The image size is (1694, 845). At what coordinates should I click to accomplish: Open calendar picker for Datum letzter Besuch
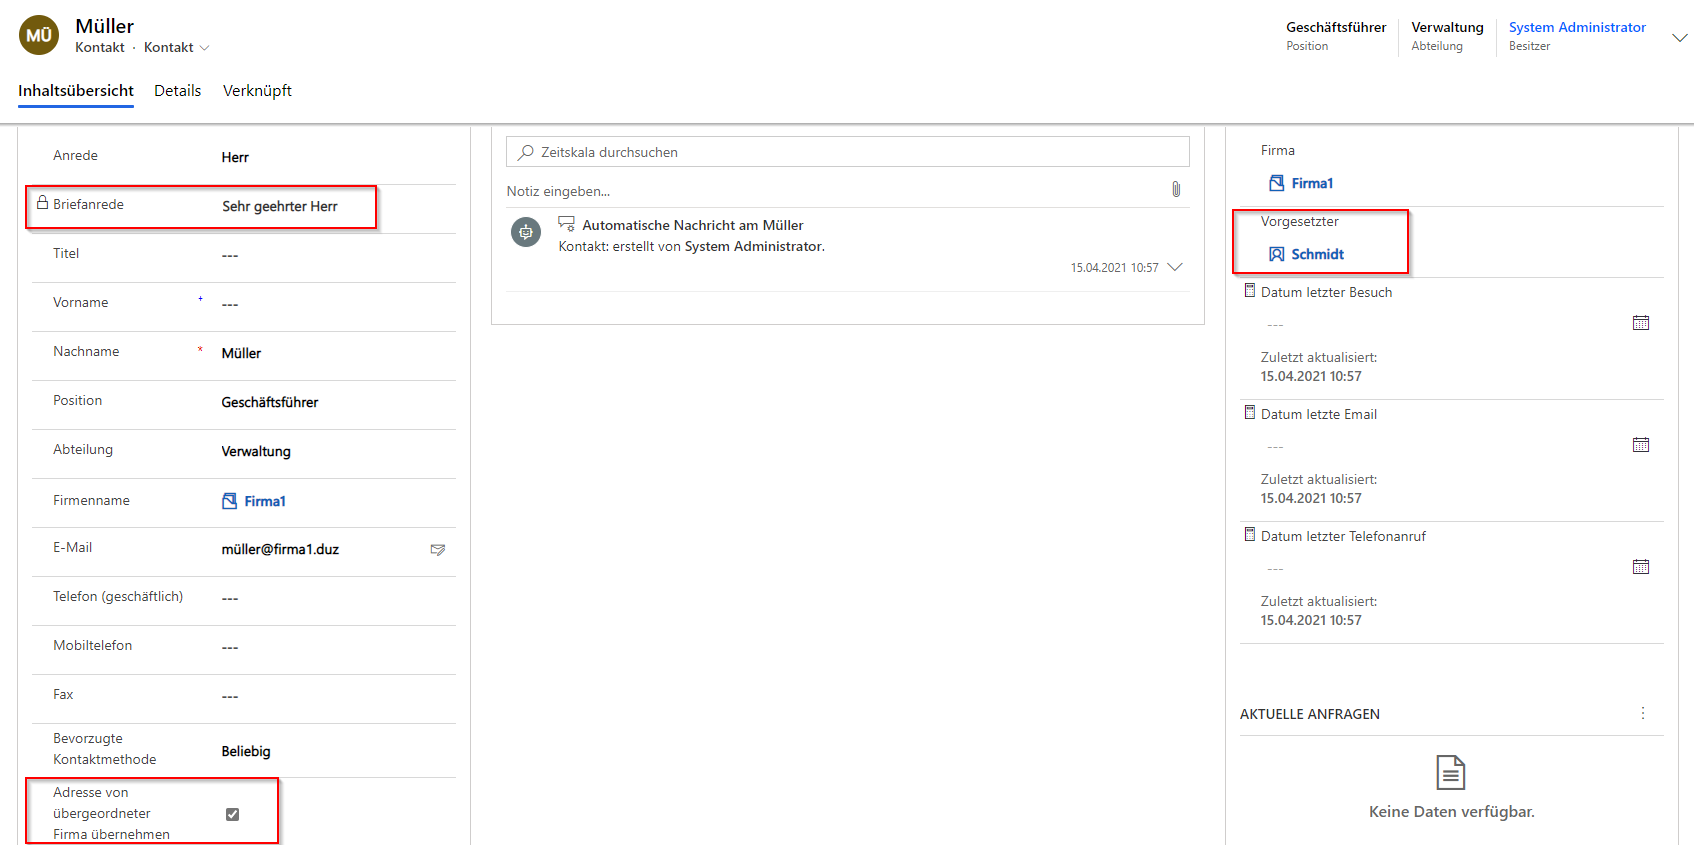[1640, 323]
